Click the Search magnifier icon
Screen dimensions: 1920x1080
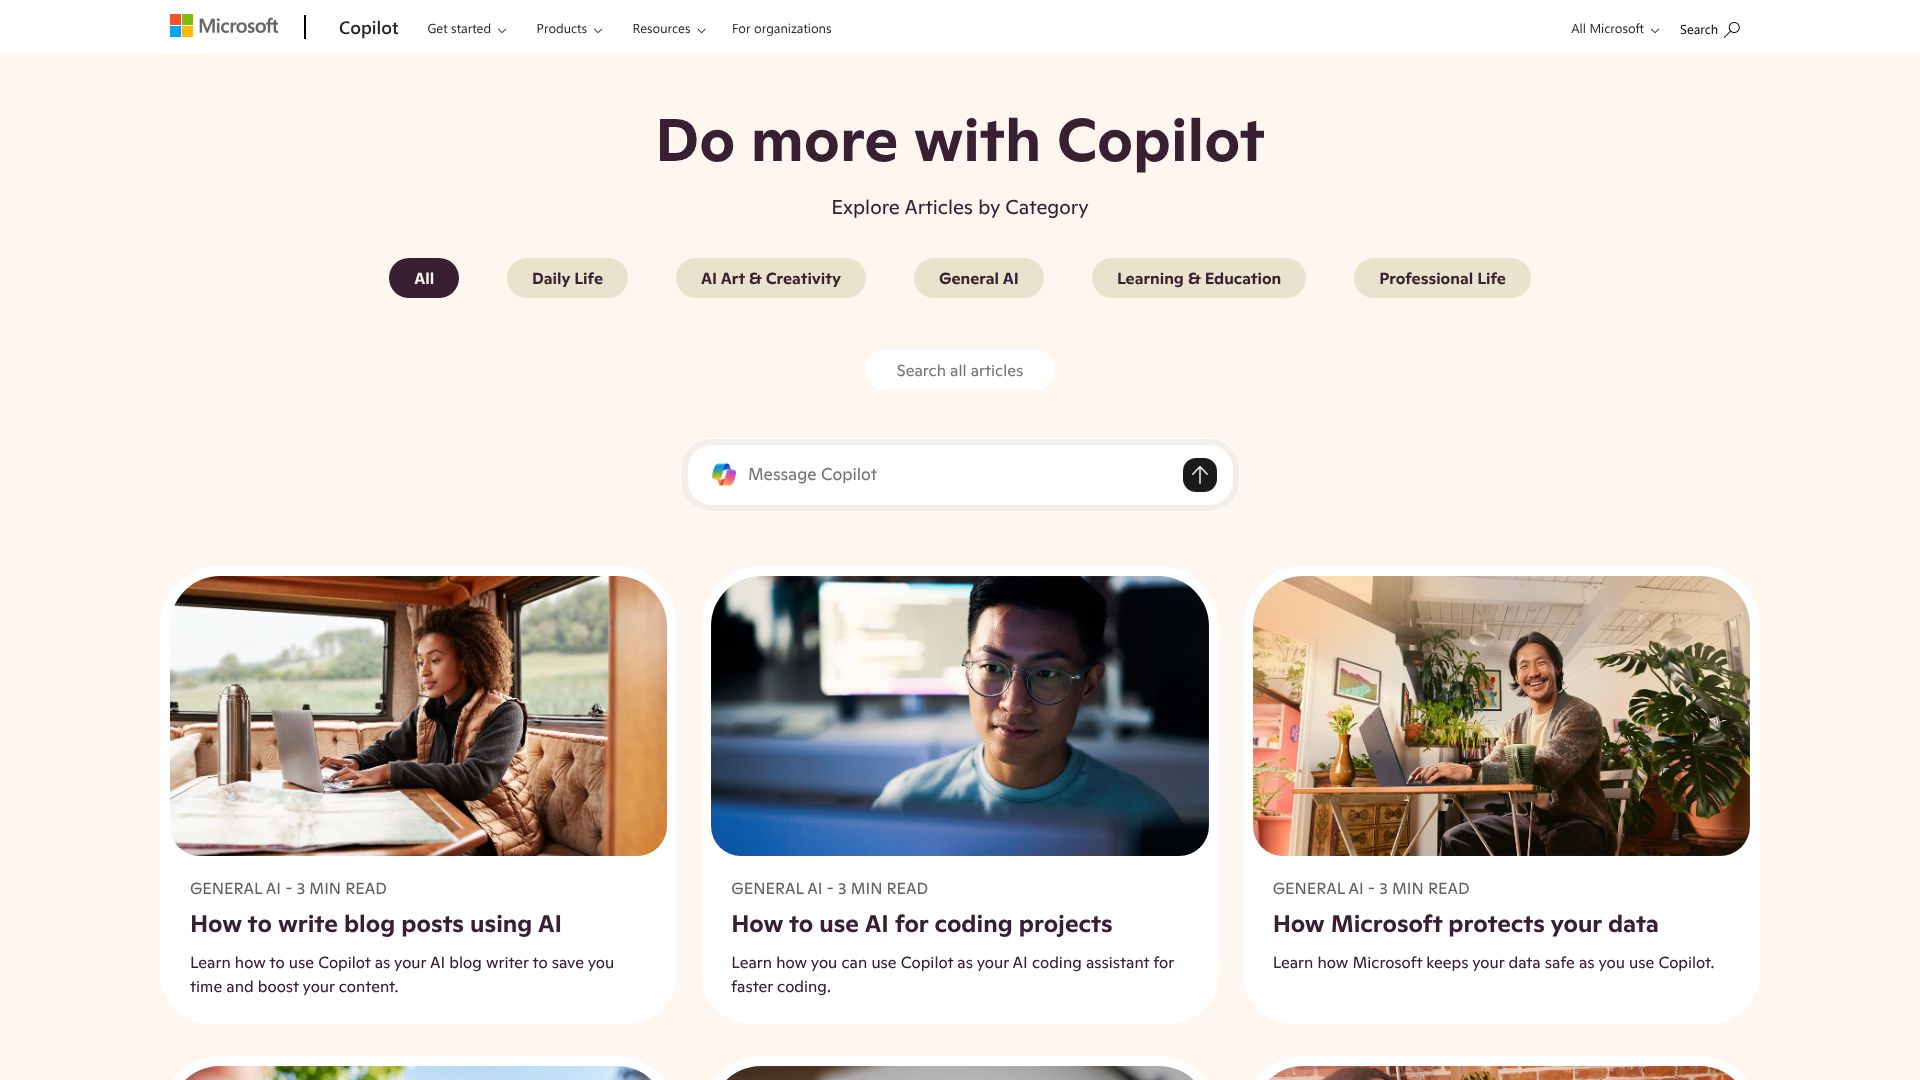click(1732, 29)
